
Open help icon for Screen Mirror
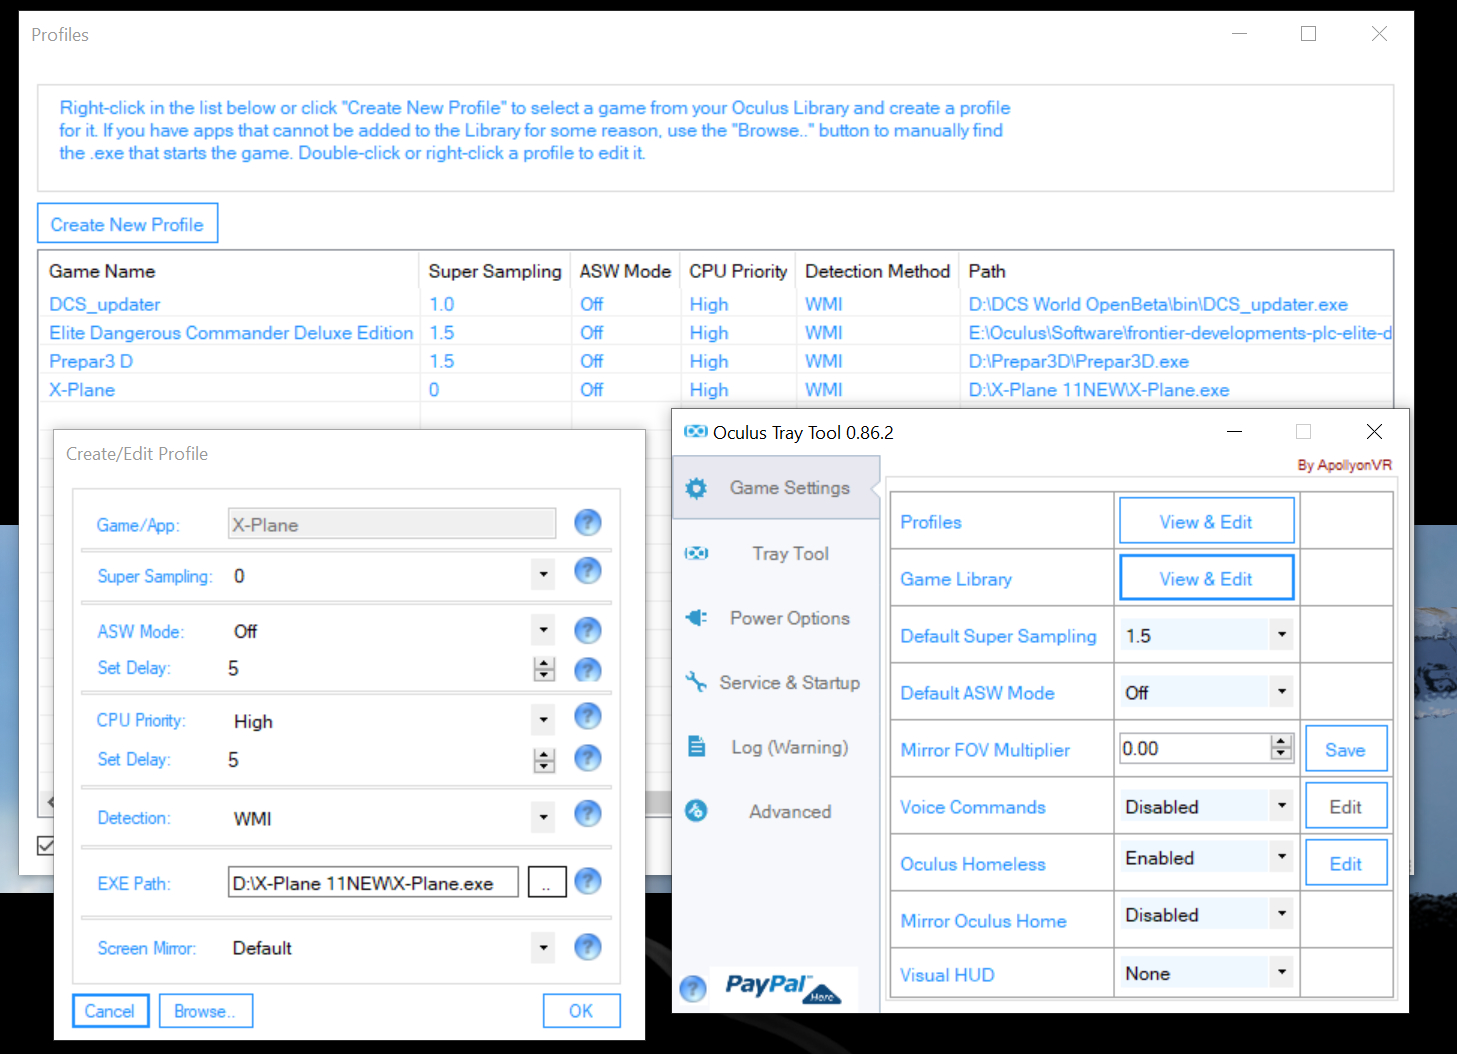(588, 946)
